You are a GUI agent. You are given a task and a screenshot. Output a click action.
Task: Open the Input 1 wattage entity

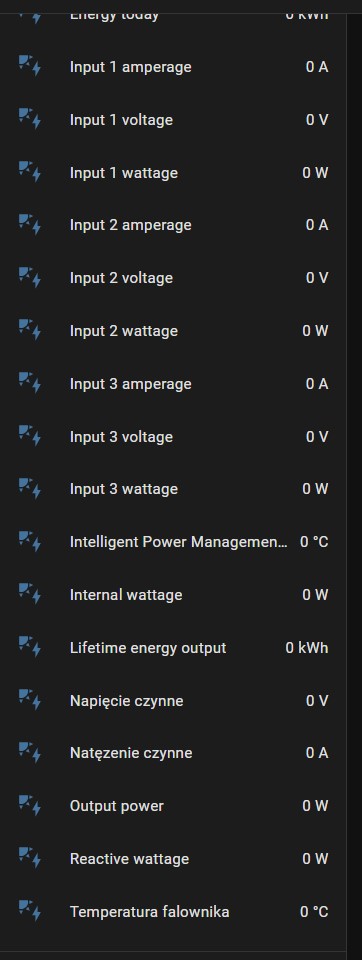173,173
